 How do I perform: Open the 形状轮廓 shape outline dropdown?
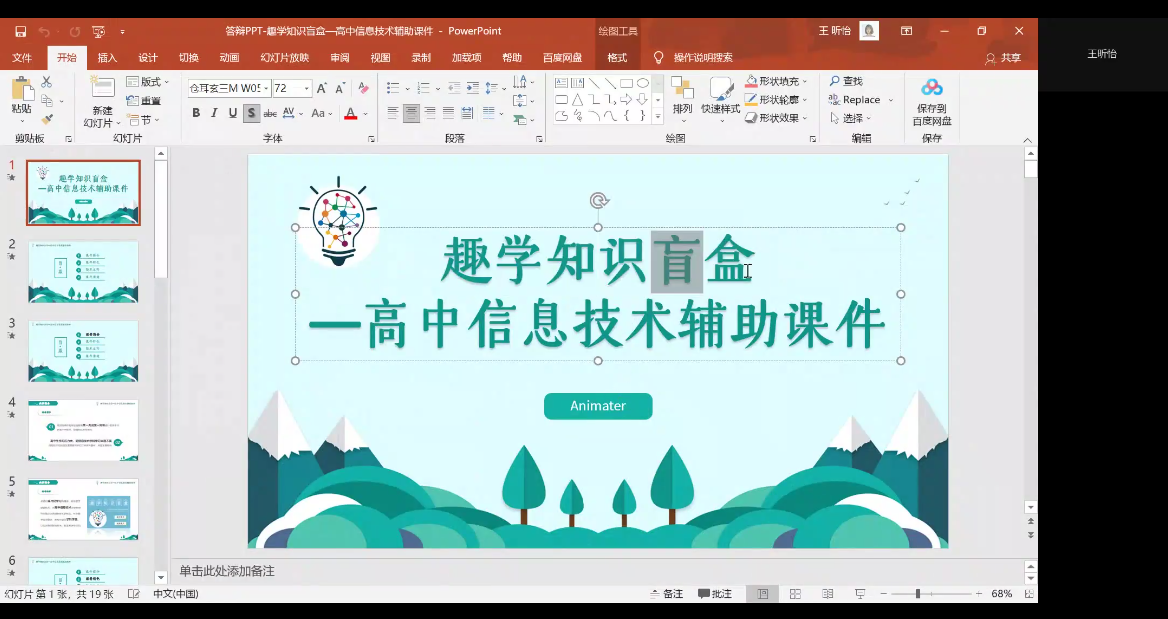tap(776, 99)
